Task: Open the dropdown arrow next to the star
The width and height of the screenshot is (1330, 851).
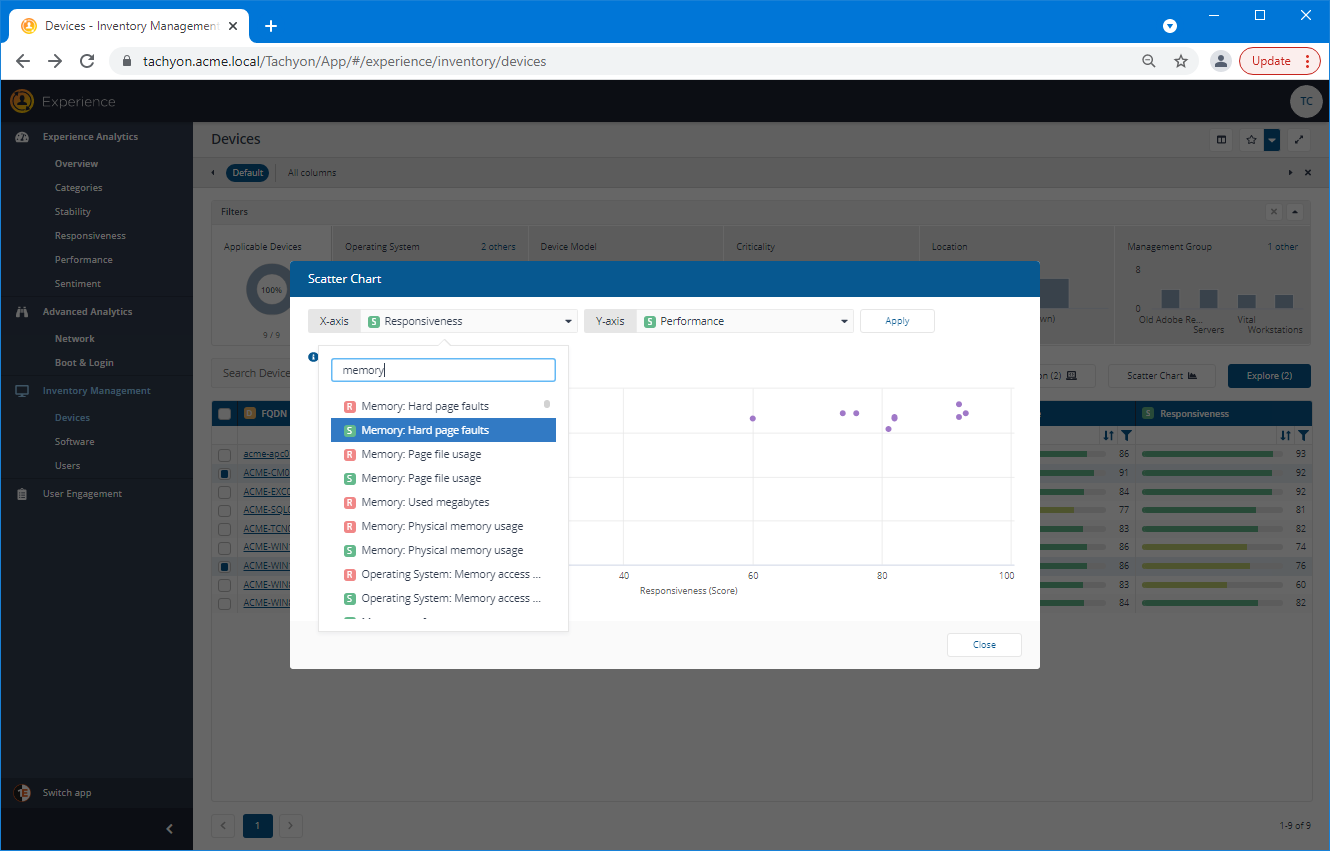Action: (x=1272, y=140)
